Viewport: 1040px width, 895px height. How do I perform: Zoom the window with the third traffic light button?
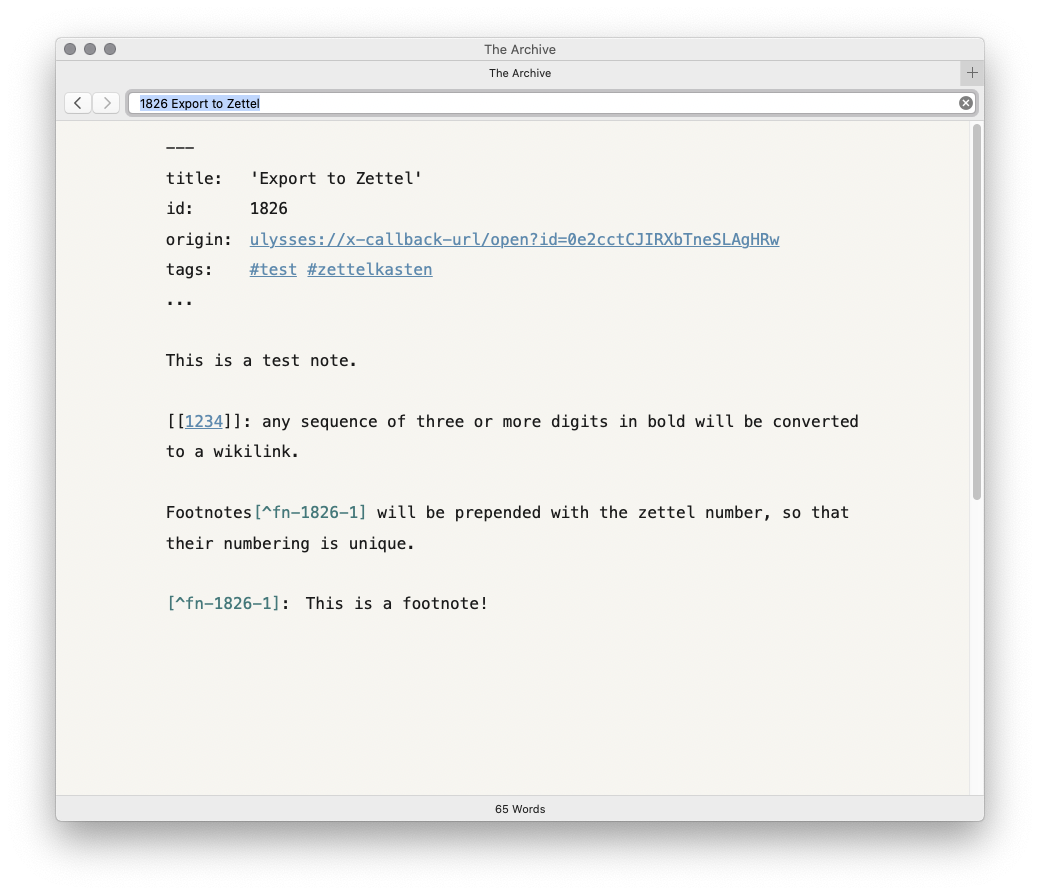[110, 49]
